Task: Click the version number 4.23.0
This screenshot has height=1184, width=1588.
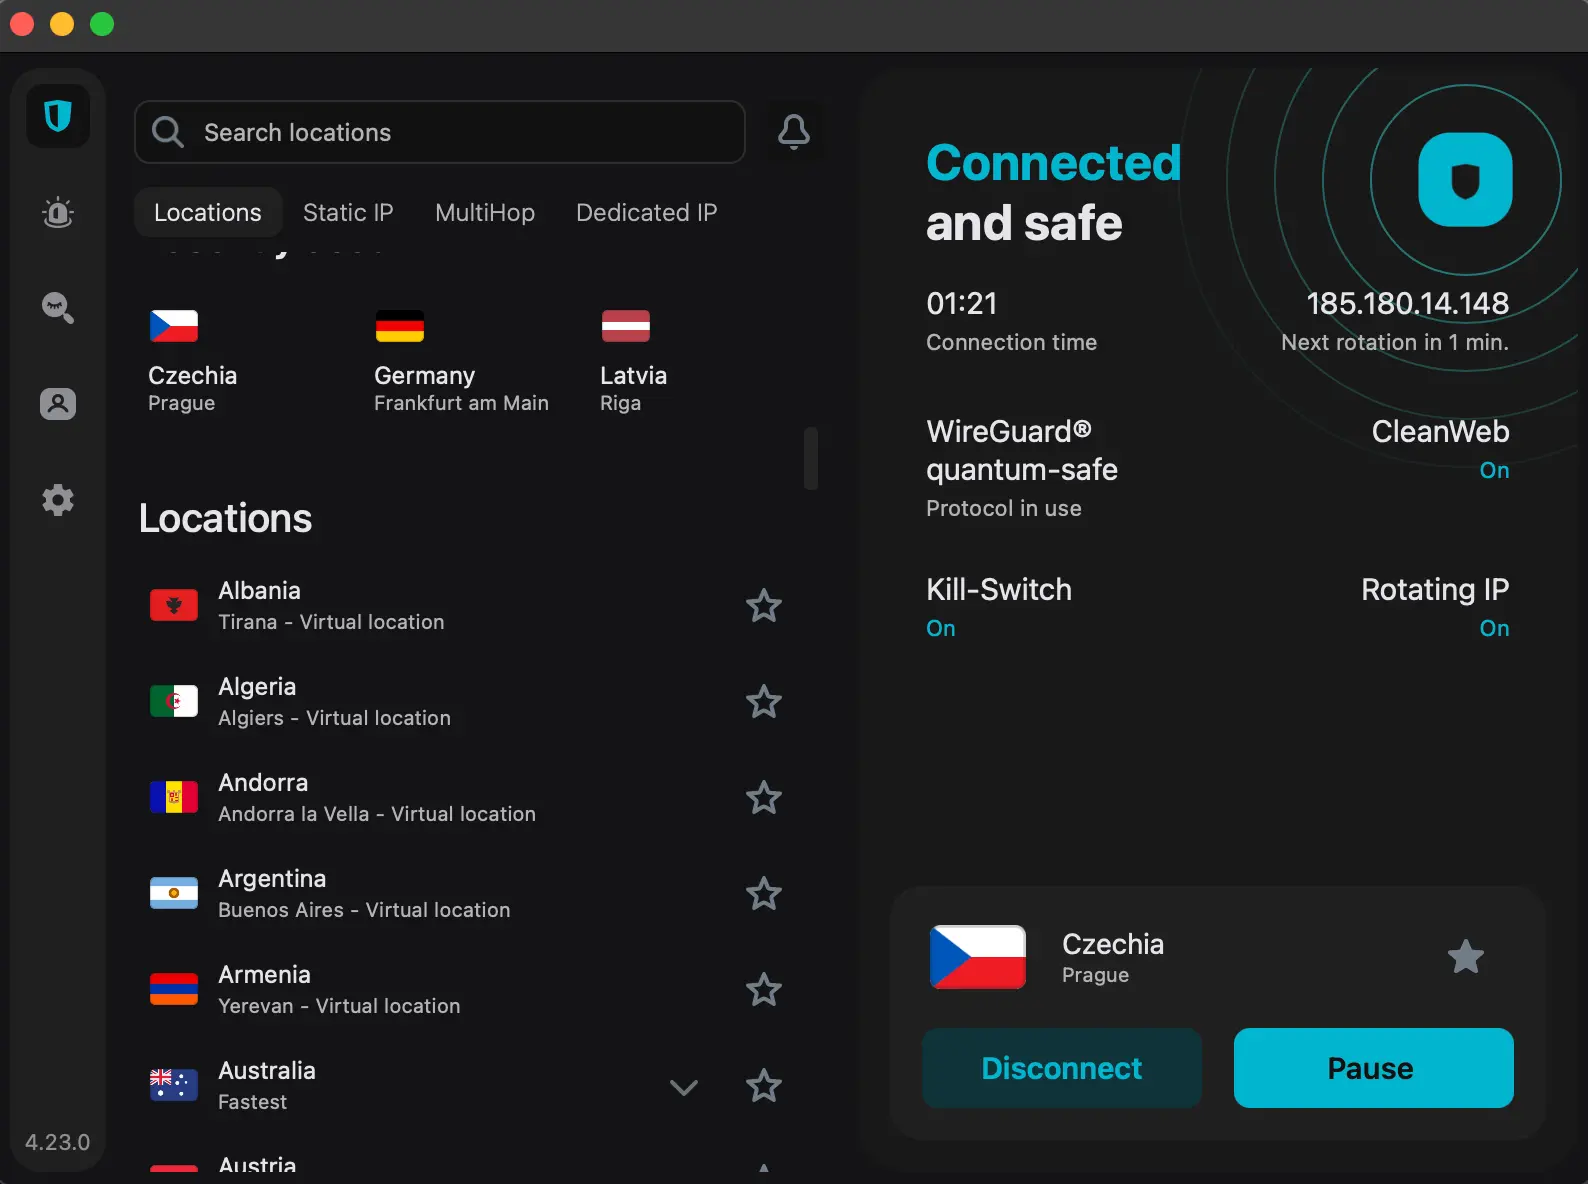Action: point(58,1142)
